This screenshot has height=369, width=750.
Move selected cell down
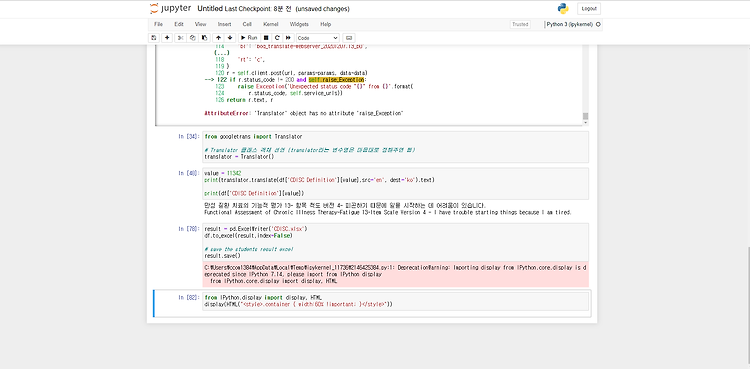coord(230,37)
